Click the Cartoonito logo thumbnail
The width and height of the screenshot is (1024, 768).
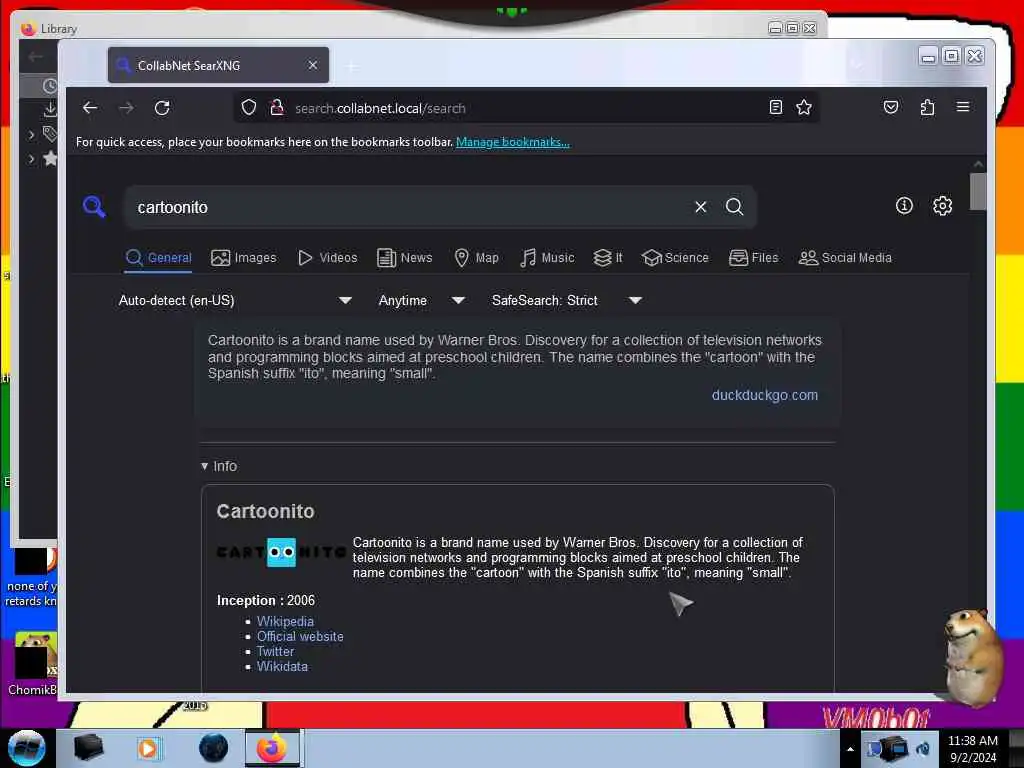(x=281, y=552)
